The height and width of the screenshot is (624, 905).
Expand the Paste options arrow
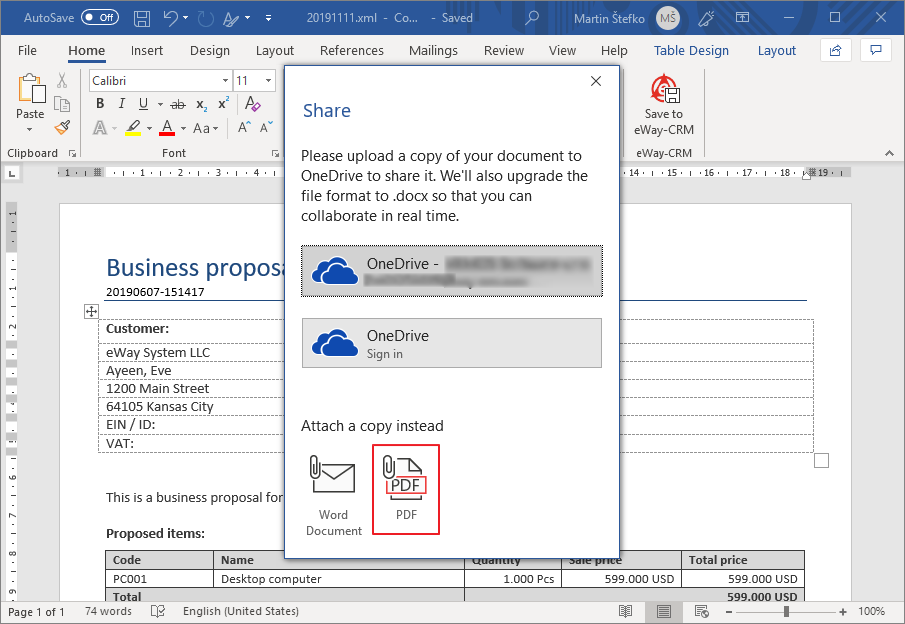pyautogui.click(x=29, y=129)
